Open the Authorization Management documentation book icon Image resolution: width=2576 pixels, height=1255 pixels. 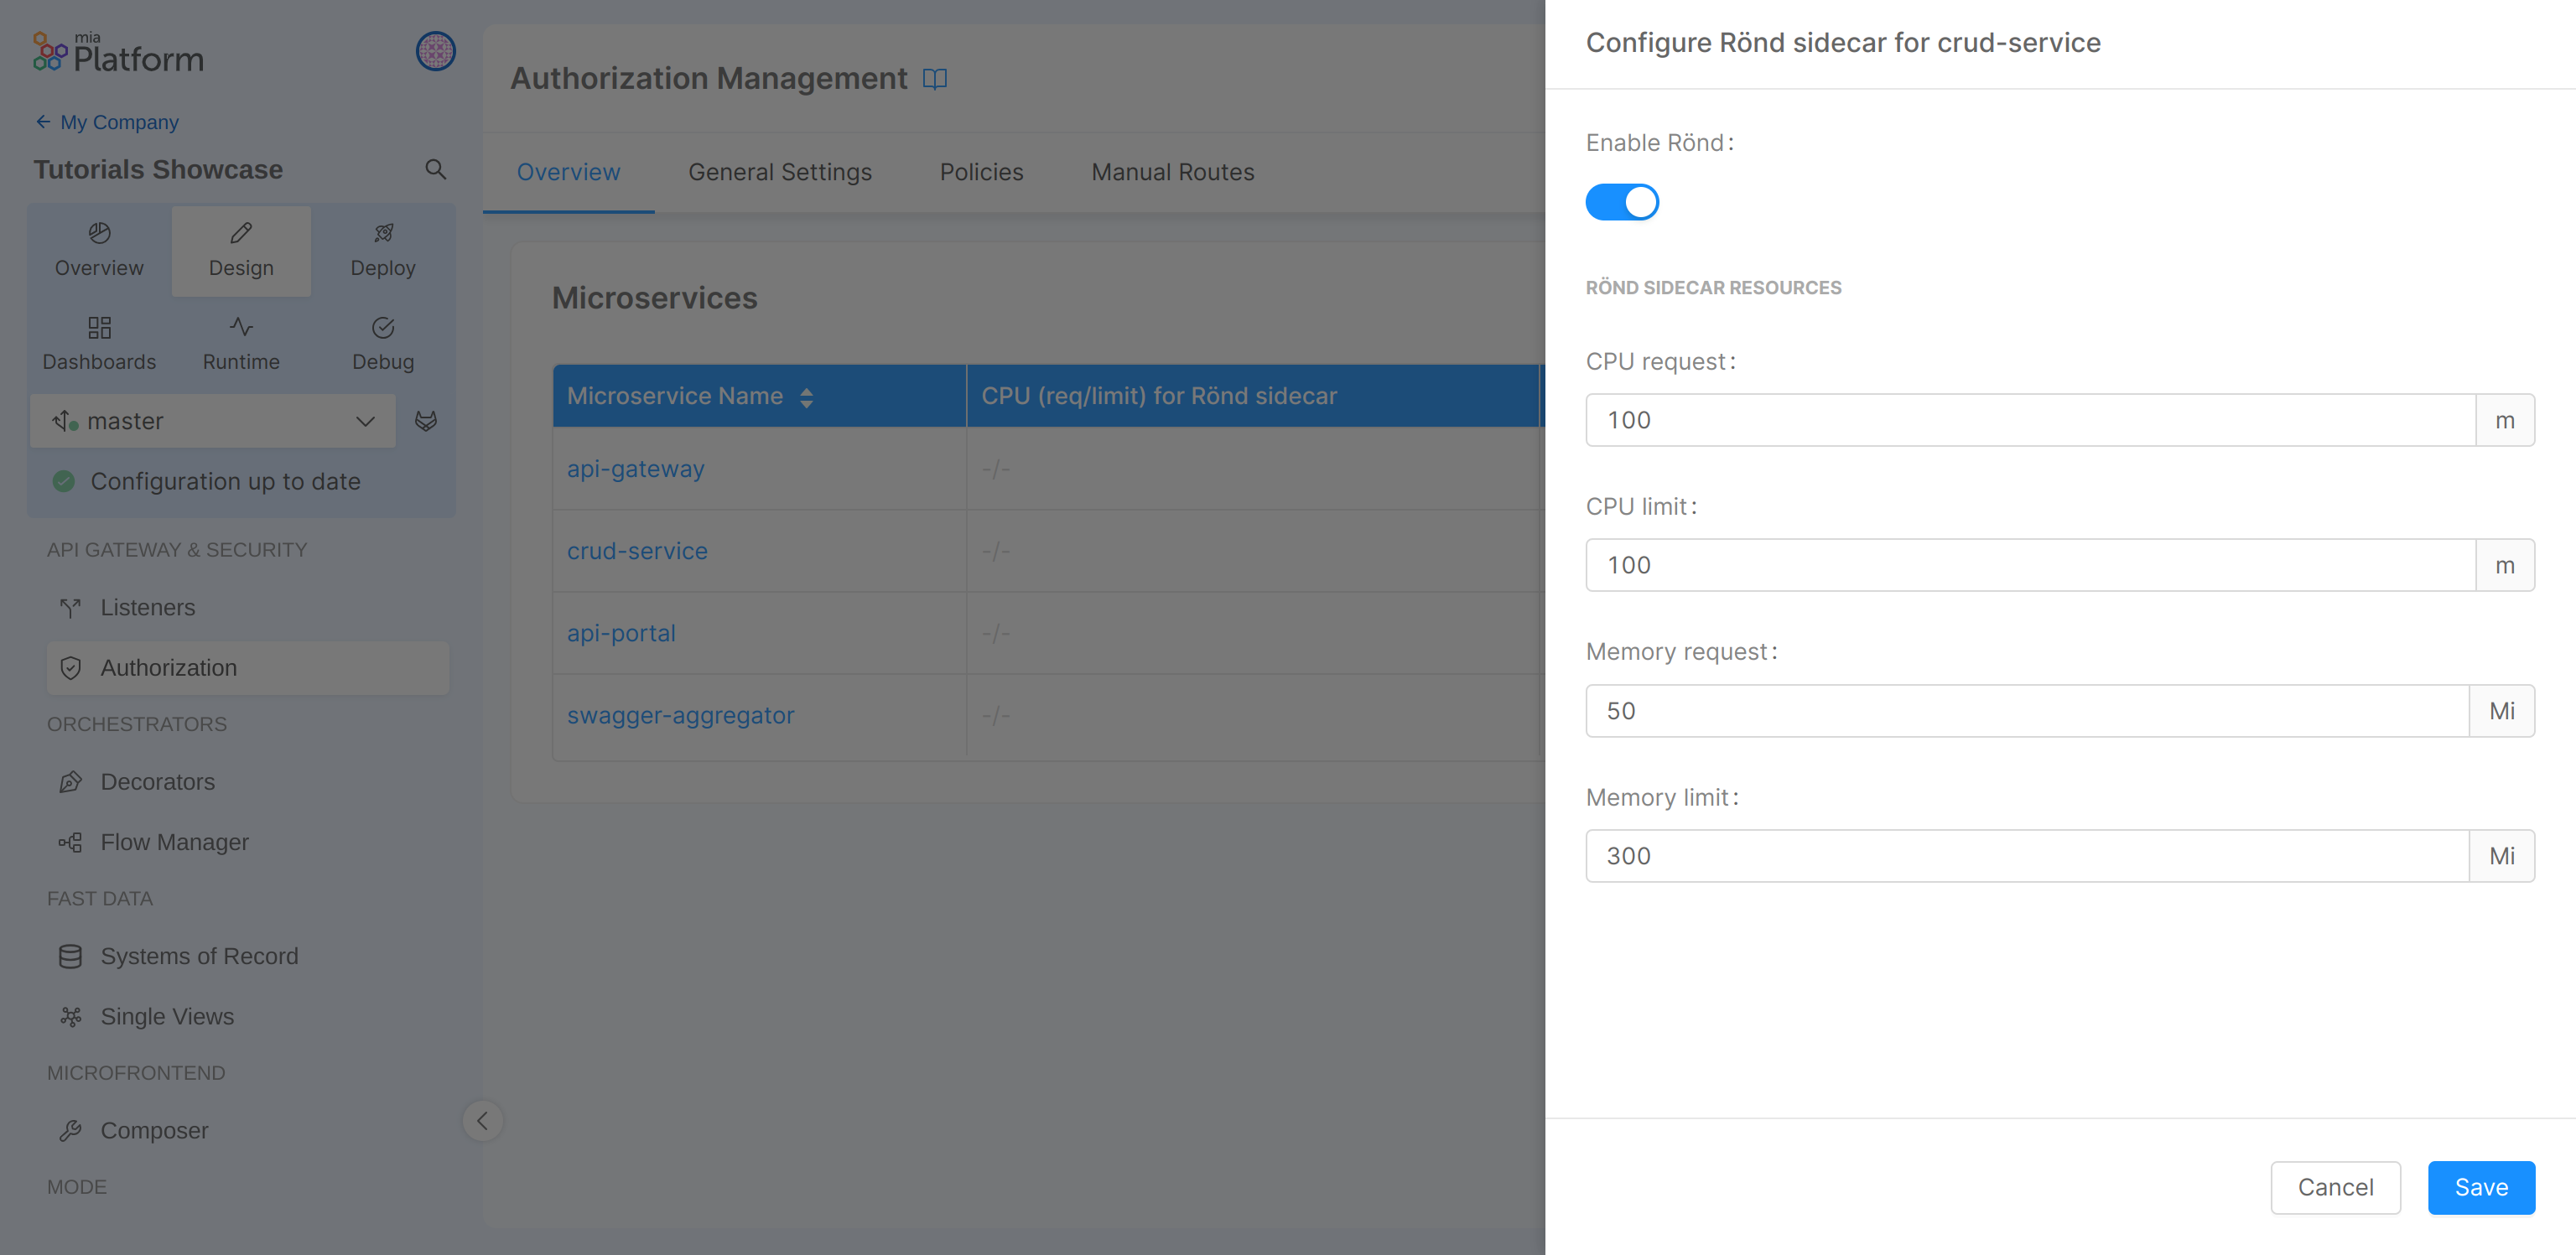[934, 78]
